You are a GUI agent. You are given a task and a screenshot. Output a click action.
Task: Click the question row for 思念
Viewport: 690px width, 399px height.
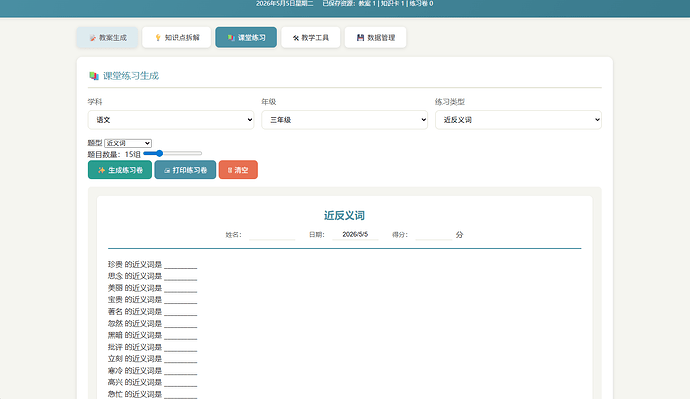click(x=152, y=276)
